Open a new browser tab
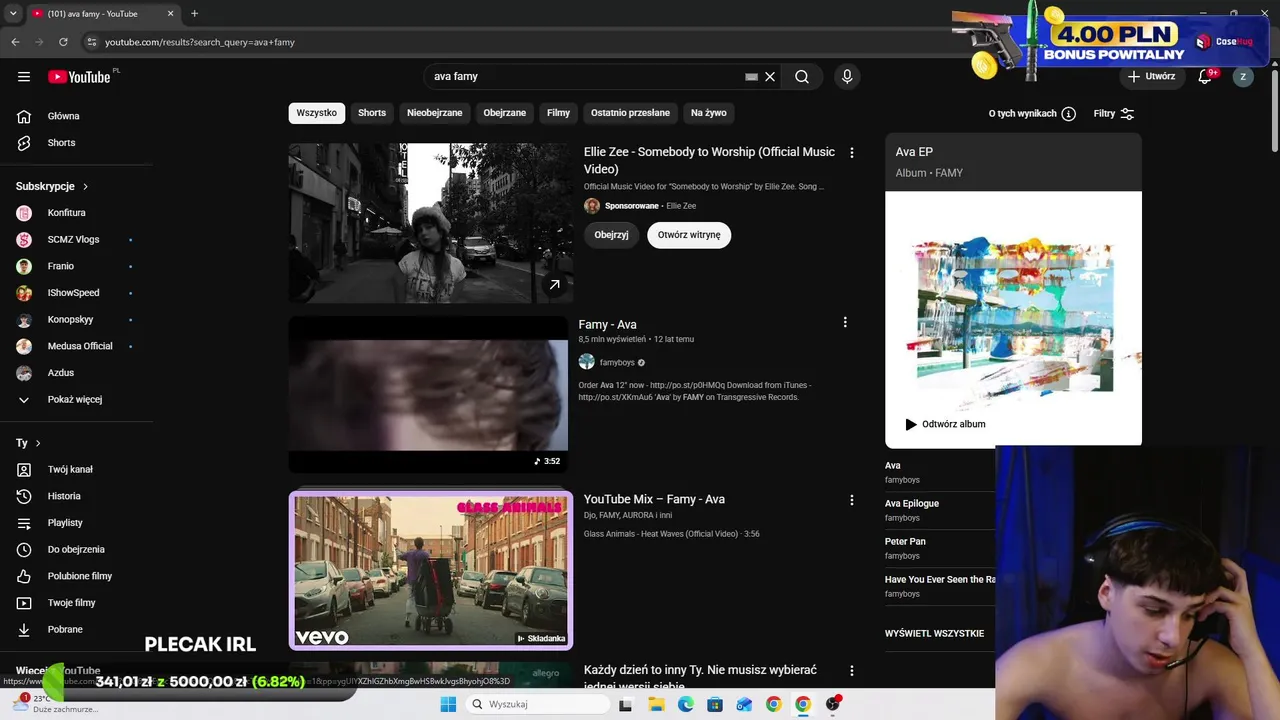 [194, 14]
